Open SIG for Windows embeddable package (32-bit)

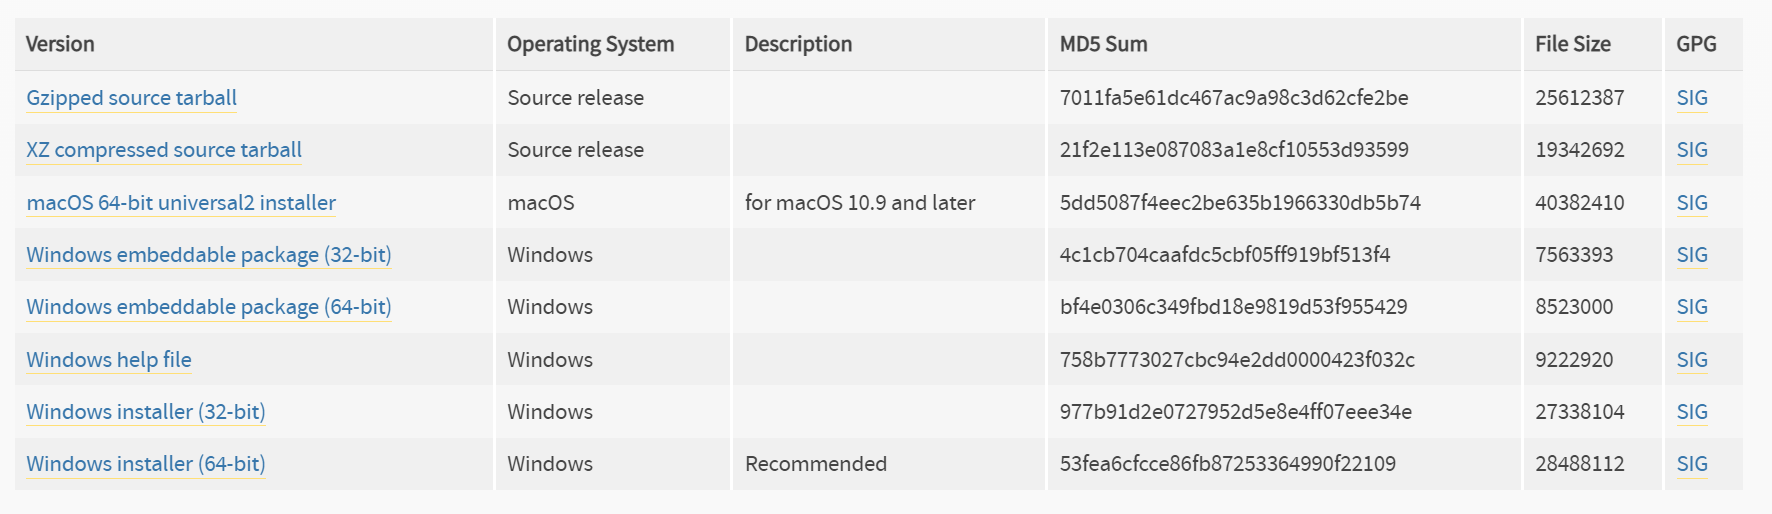pyautogui.click(x=1692, y=255)
